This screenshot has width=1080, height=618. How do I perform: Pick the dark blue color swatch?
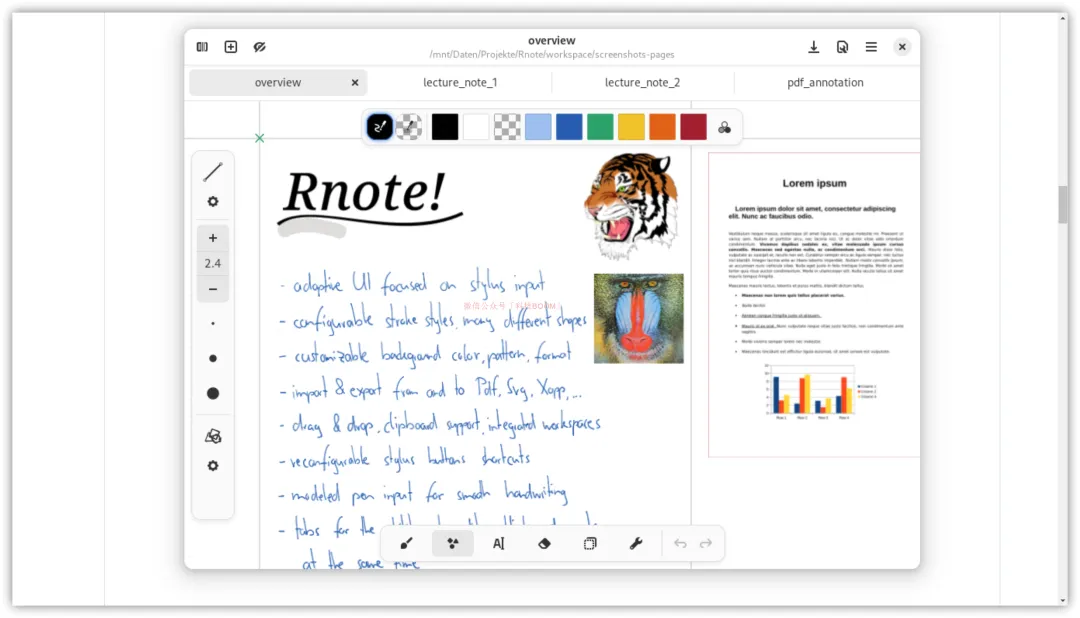569,127
